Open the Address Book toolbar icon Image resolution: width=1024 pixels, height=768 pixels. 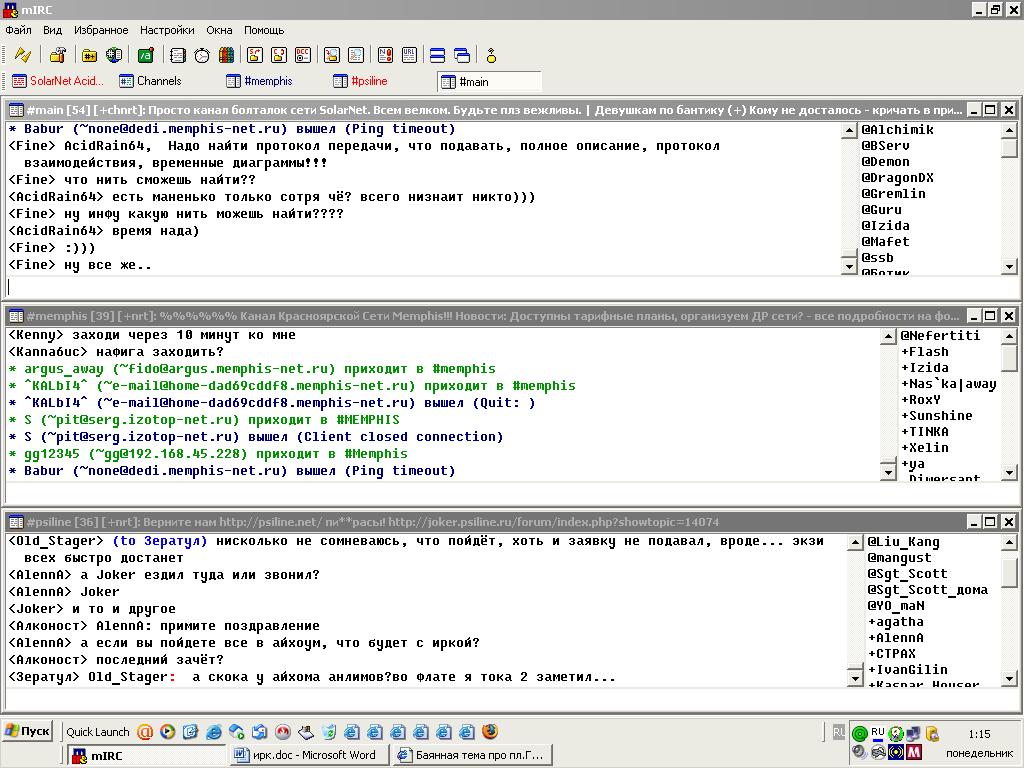pos(177,55)
